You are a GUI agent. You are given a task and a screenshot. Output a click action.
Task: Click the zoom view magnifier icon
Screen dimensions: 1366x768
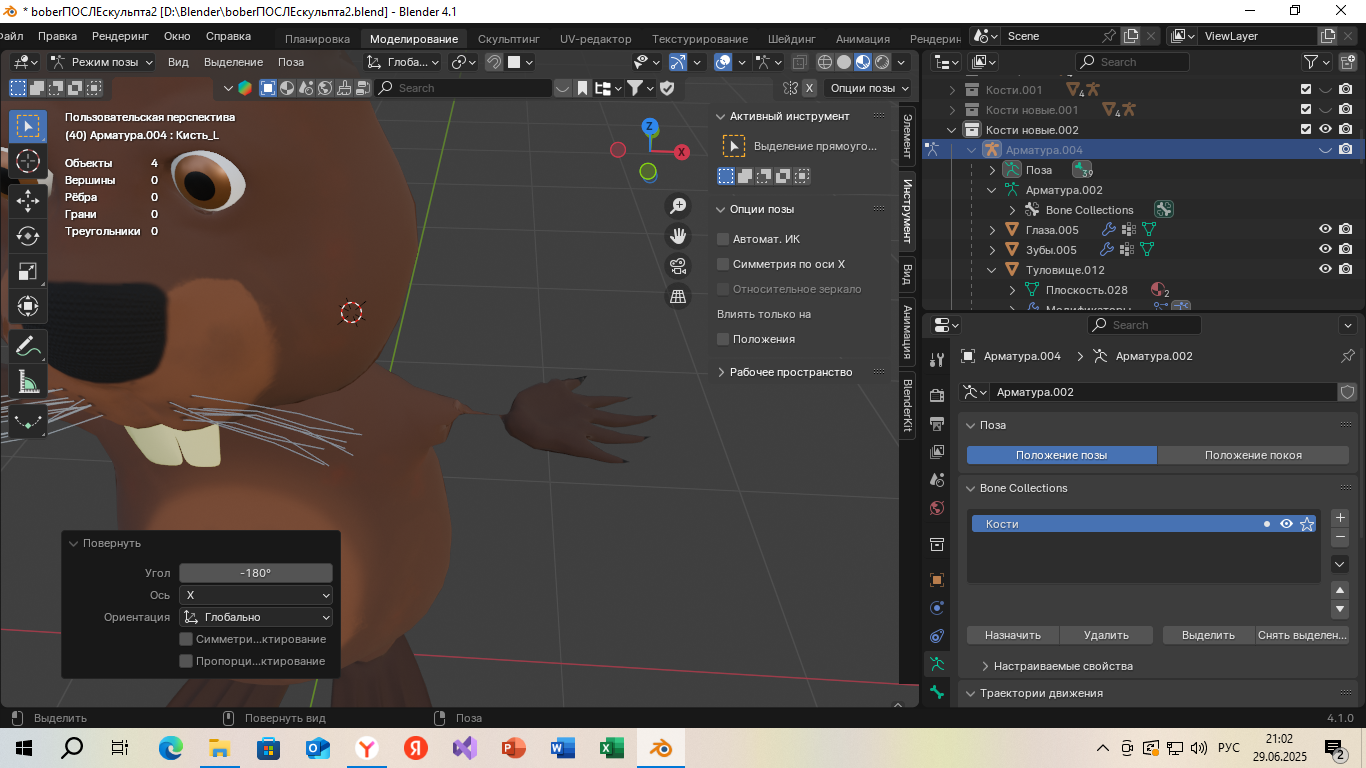(x=678, y=206)
